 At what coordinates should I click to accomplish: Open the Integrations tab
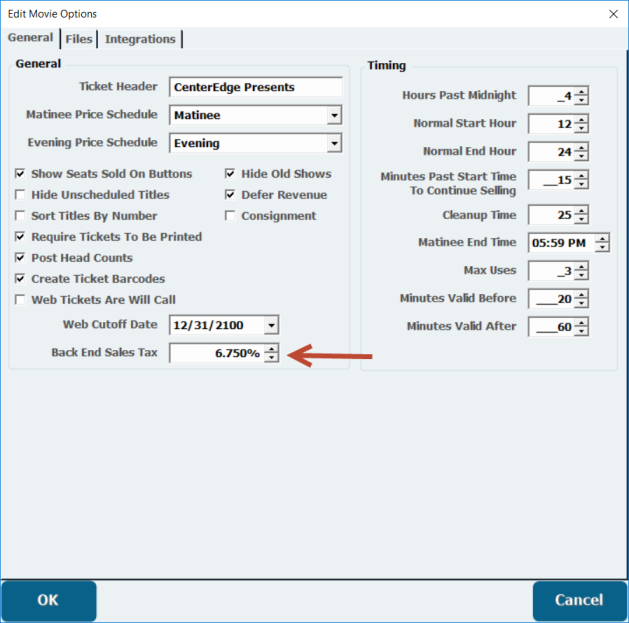coord(140,39)
